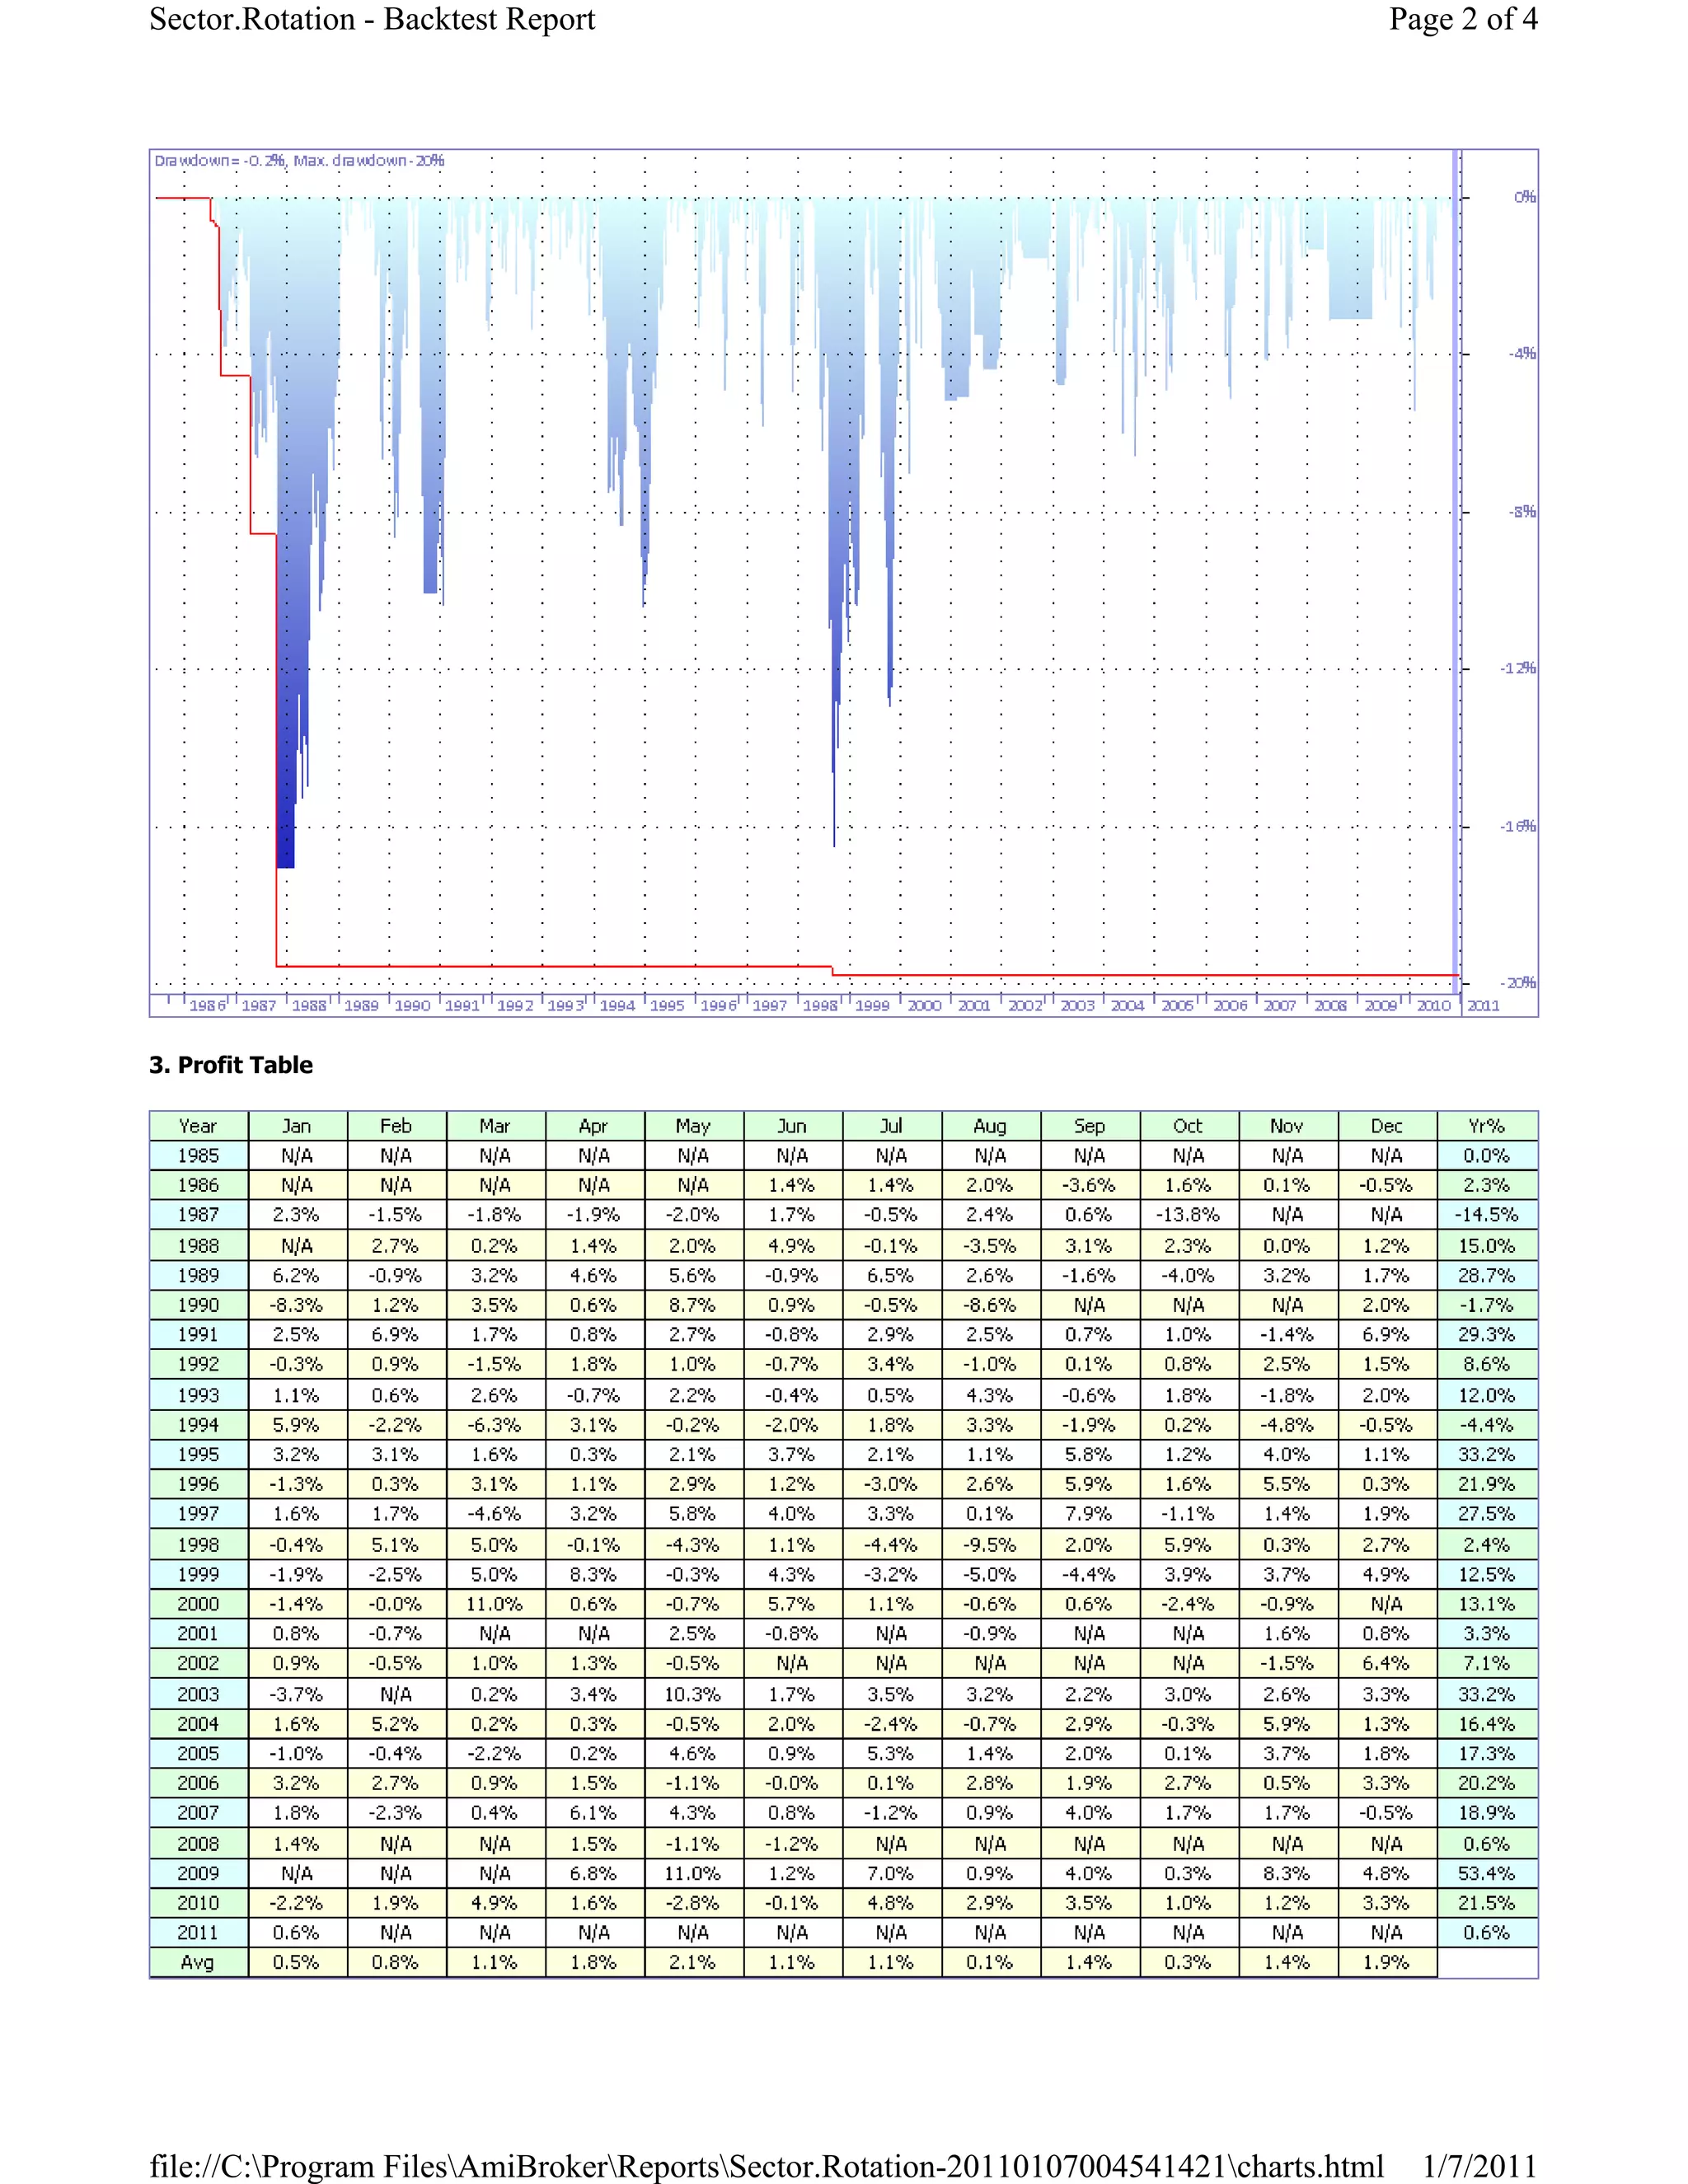Click the -4% label on chart axis
The image size is (1688, 2184).
[x=1521, y=354]
